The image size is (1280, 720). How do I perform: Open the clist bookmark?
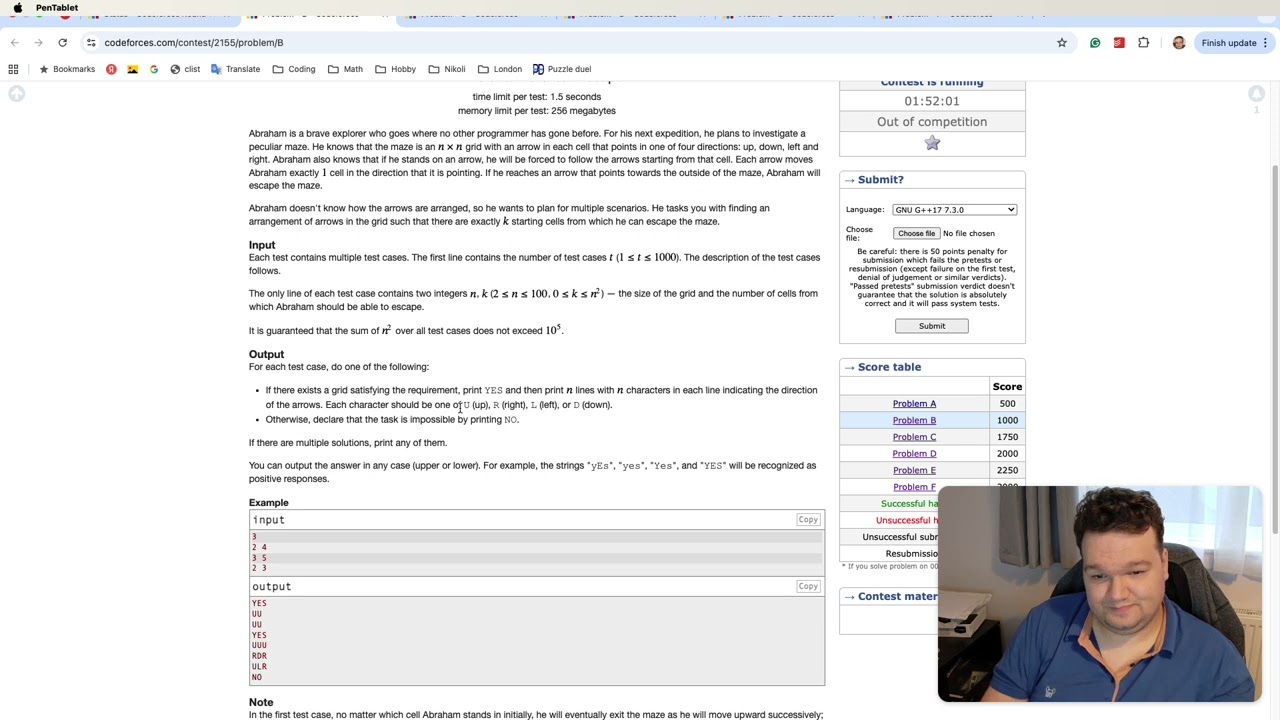coord(185,69)
